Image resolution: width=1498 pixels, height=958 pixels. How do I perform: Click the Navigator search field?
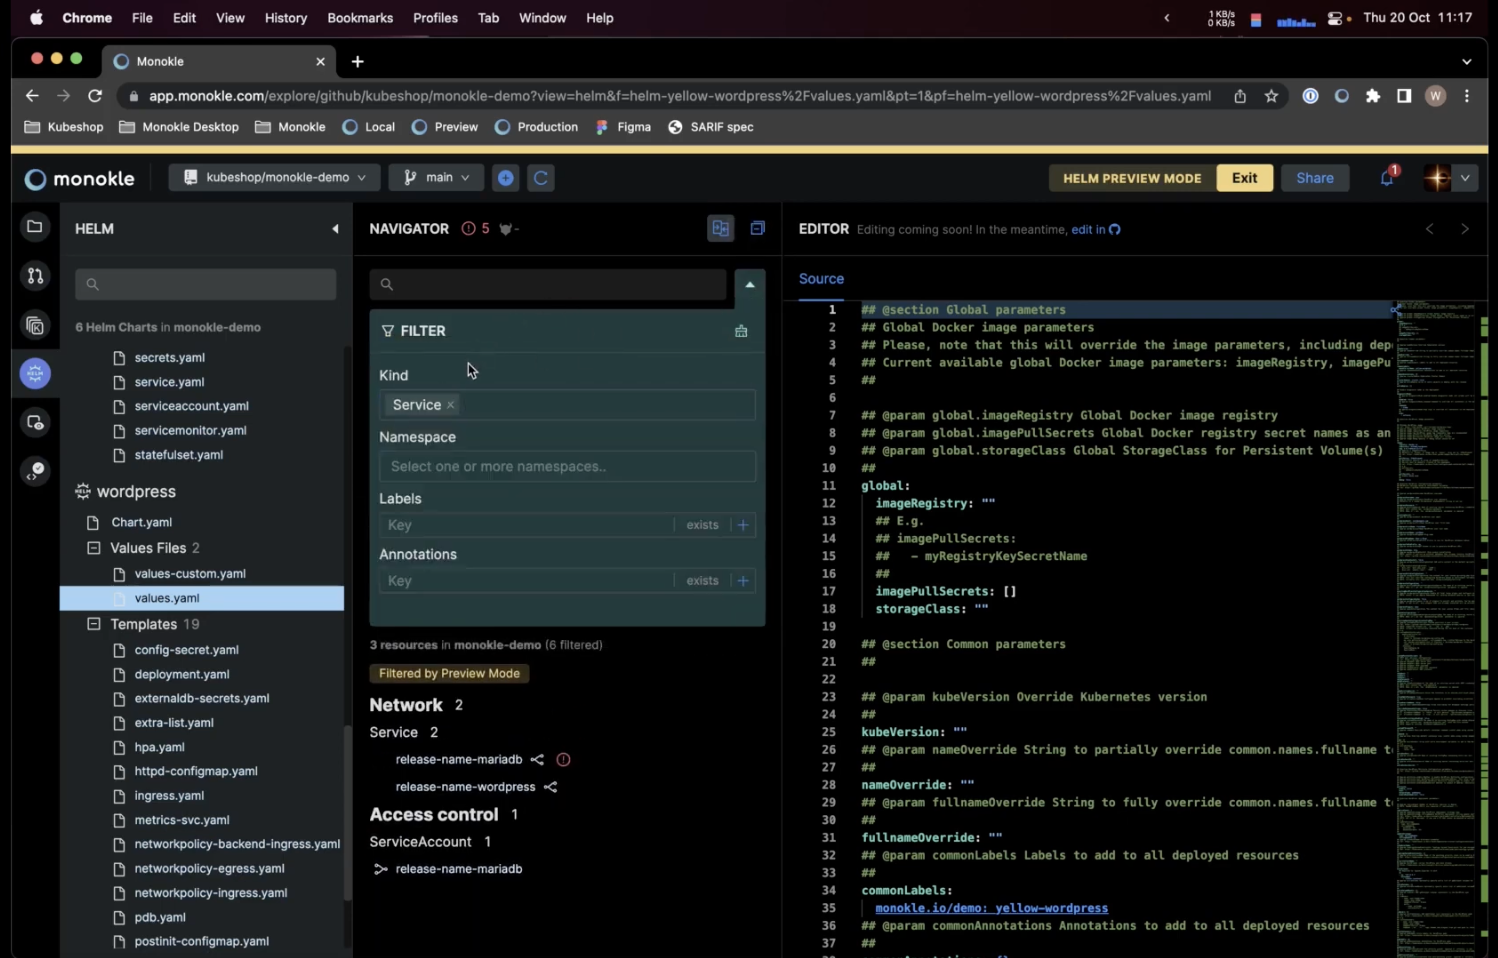[548, 285]
